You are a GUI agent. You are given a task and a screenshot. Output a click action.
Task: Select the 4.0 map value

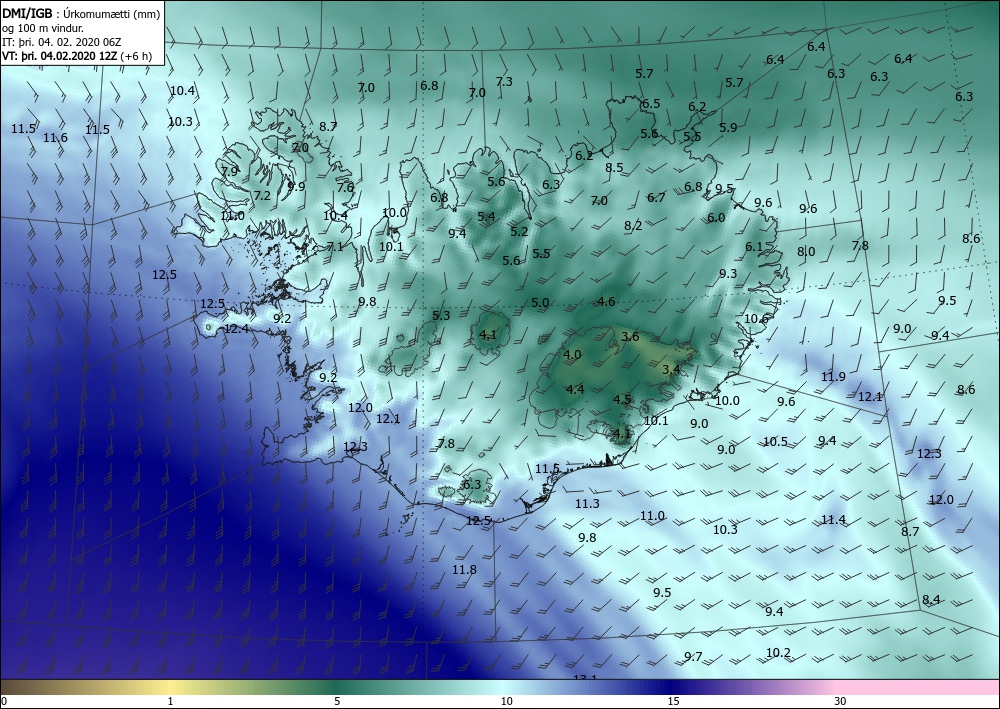click(x=572, y=354)
